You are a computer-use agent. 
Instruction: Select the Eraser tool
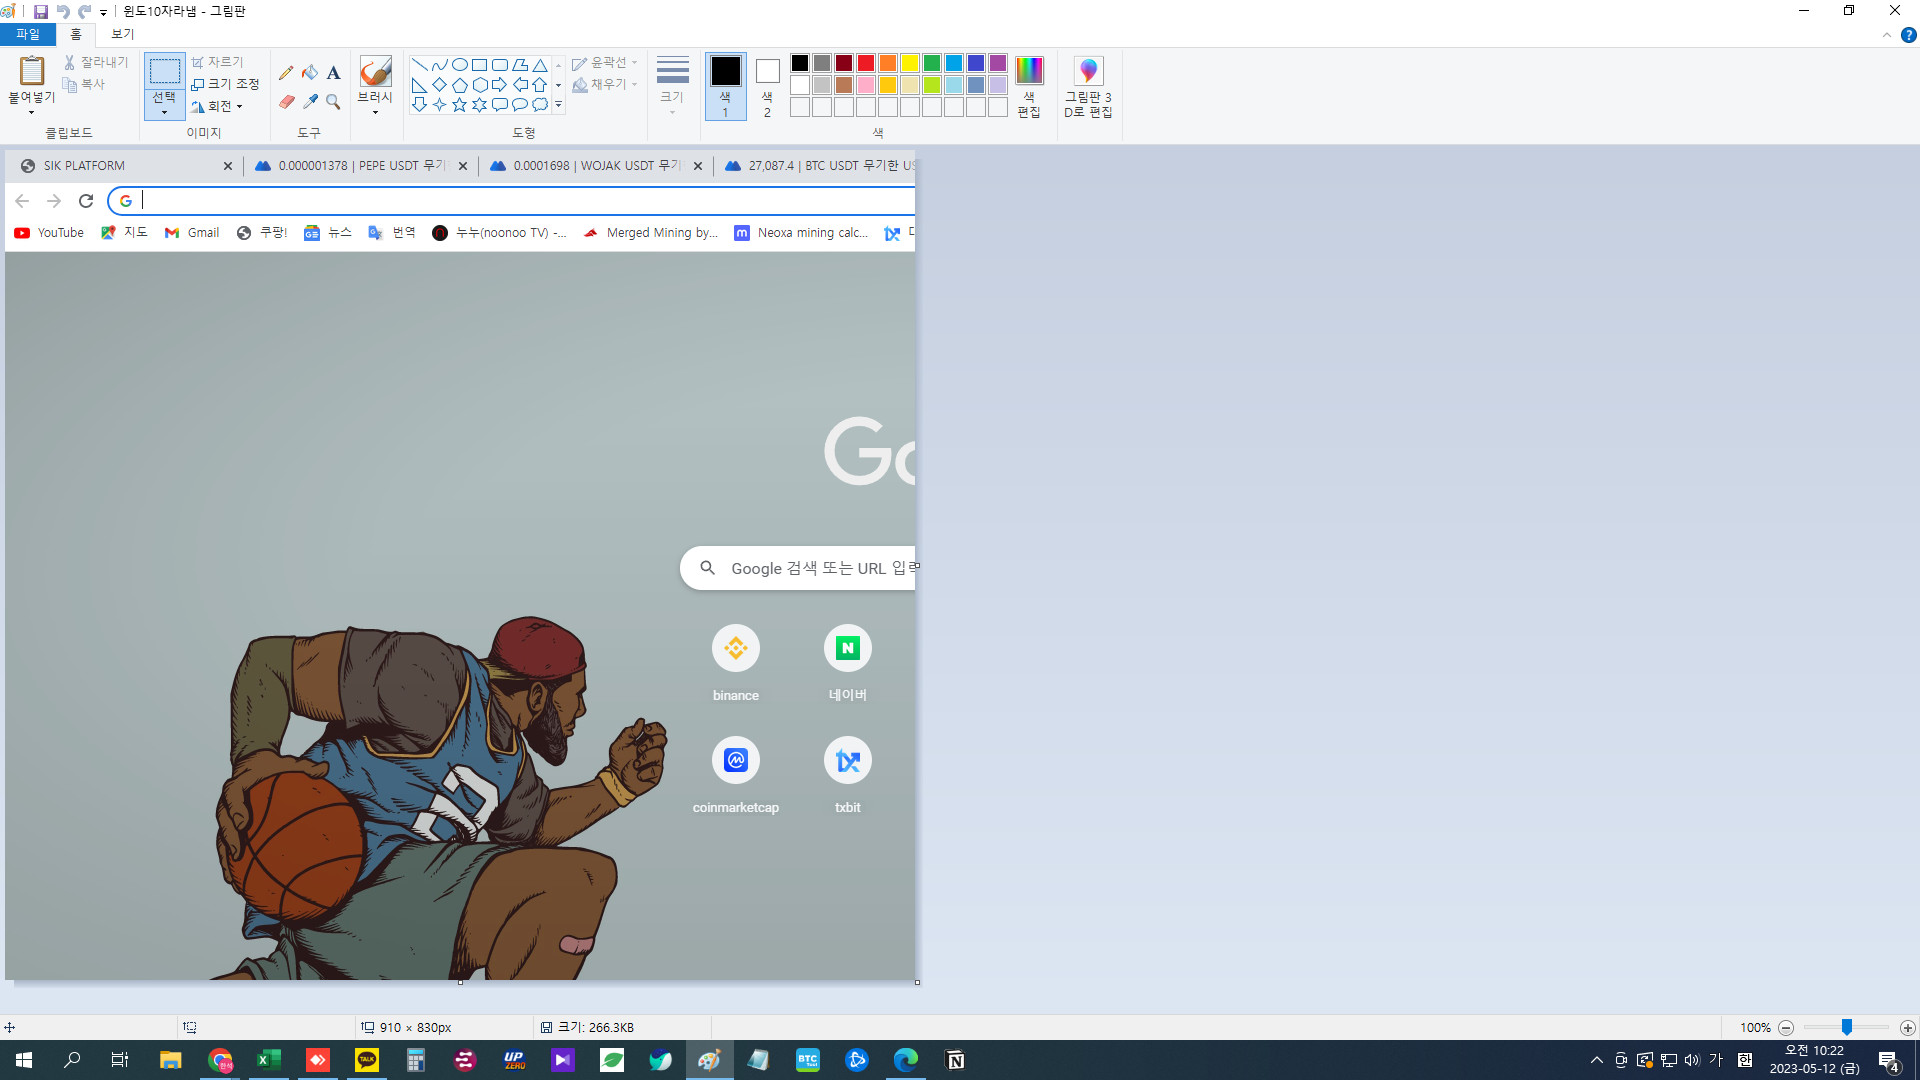[x=286, y=102]
